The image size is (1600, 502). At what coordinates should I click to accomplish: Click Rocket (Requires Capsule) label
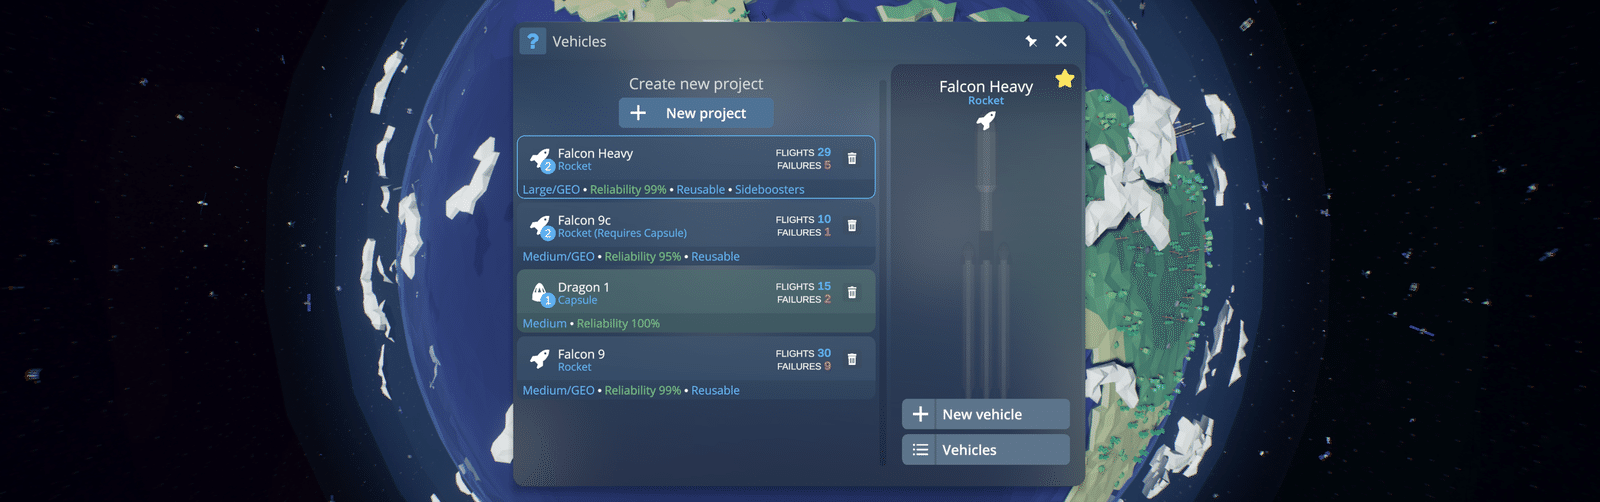622,233
